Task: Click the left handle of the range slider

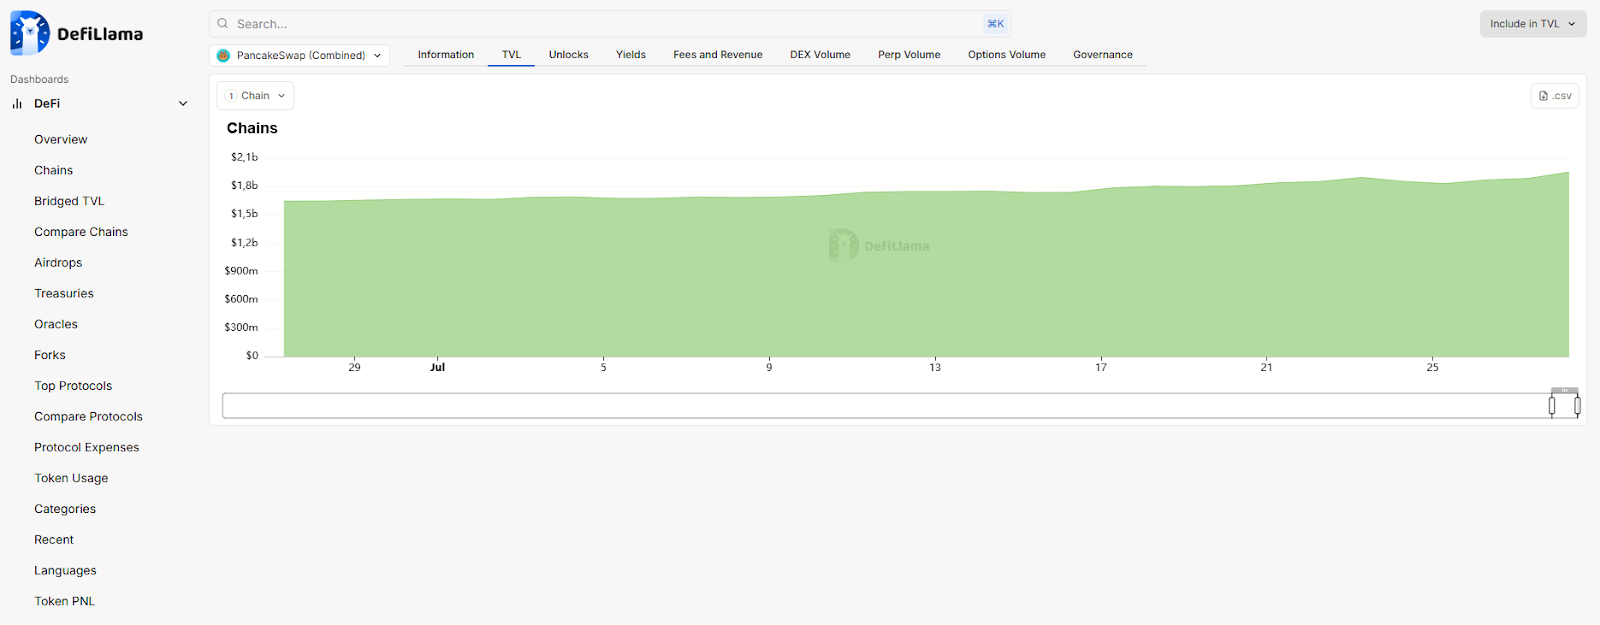Action: 1552,406
